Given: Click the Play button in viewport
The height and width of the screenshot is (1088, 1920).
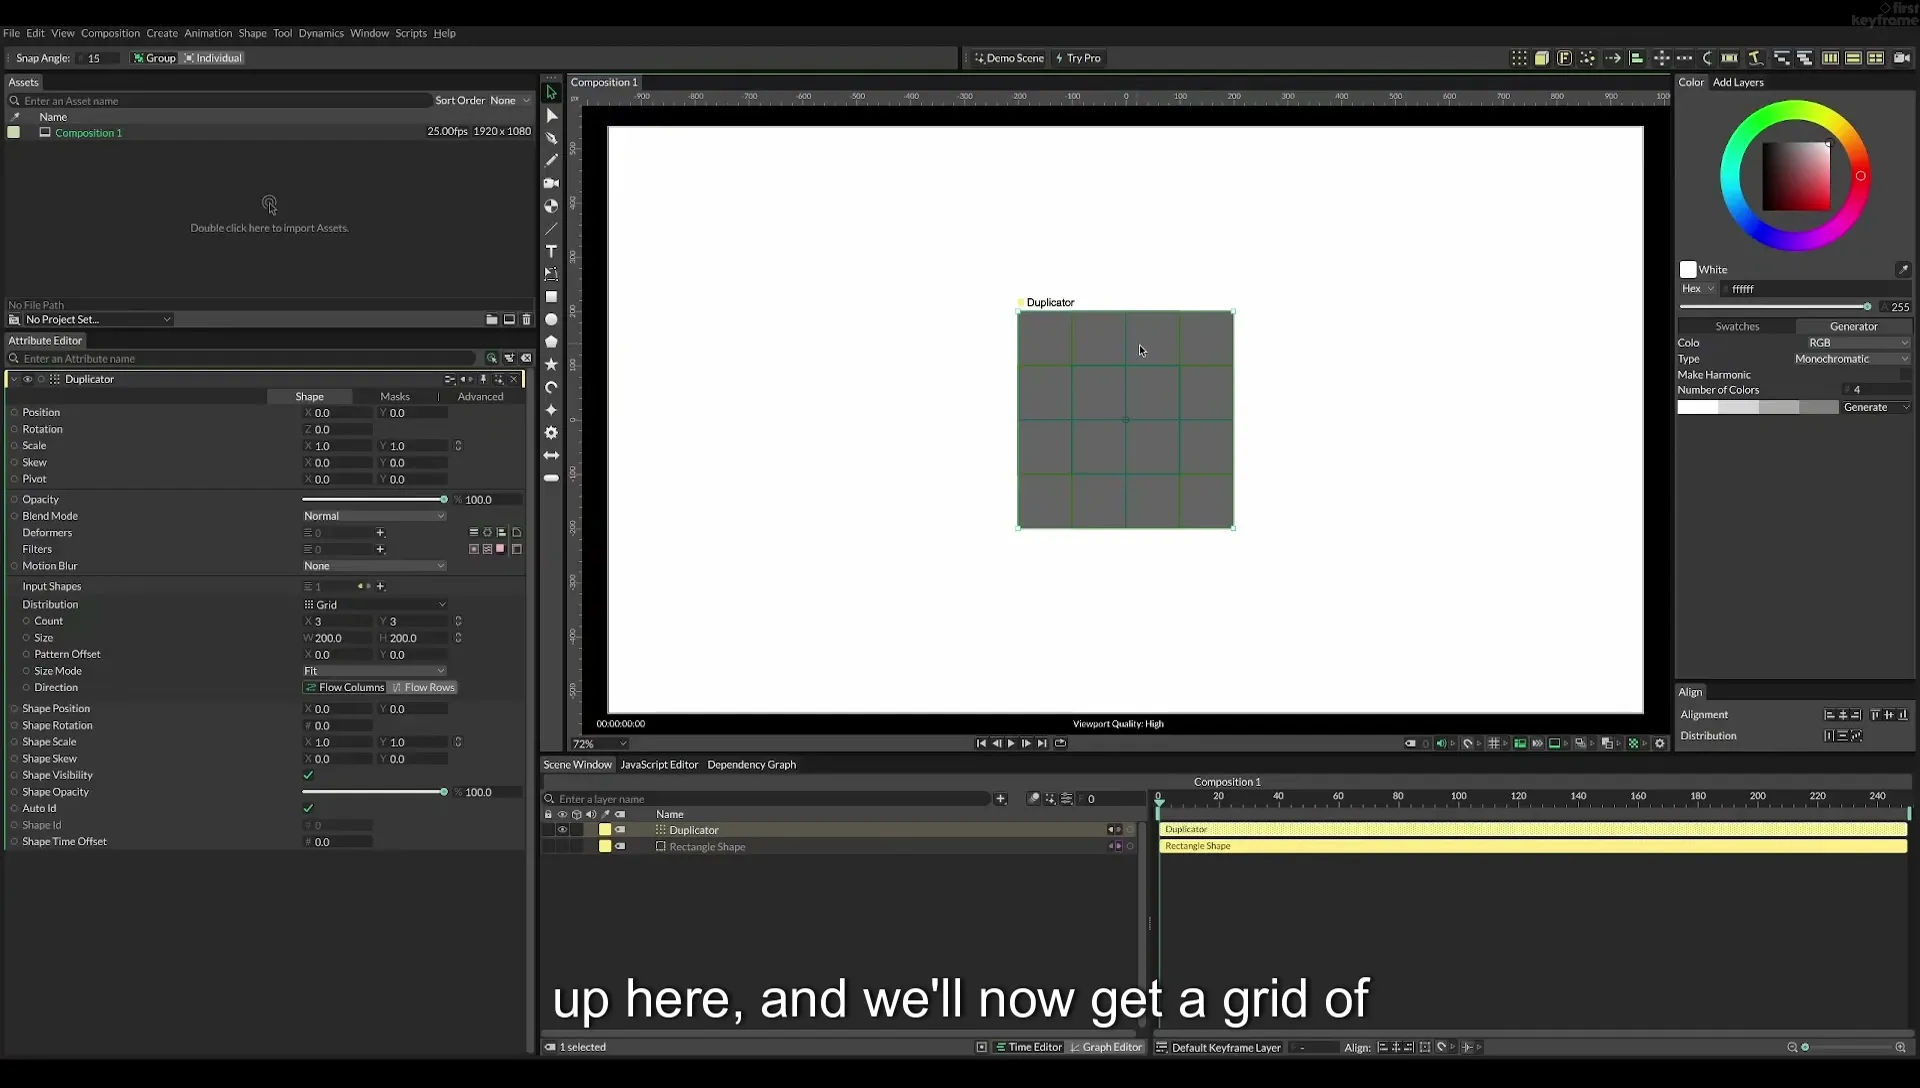Looking at the screenshot, I should click(1011, 743).
